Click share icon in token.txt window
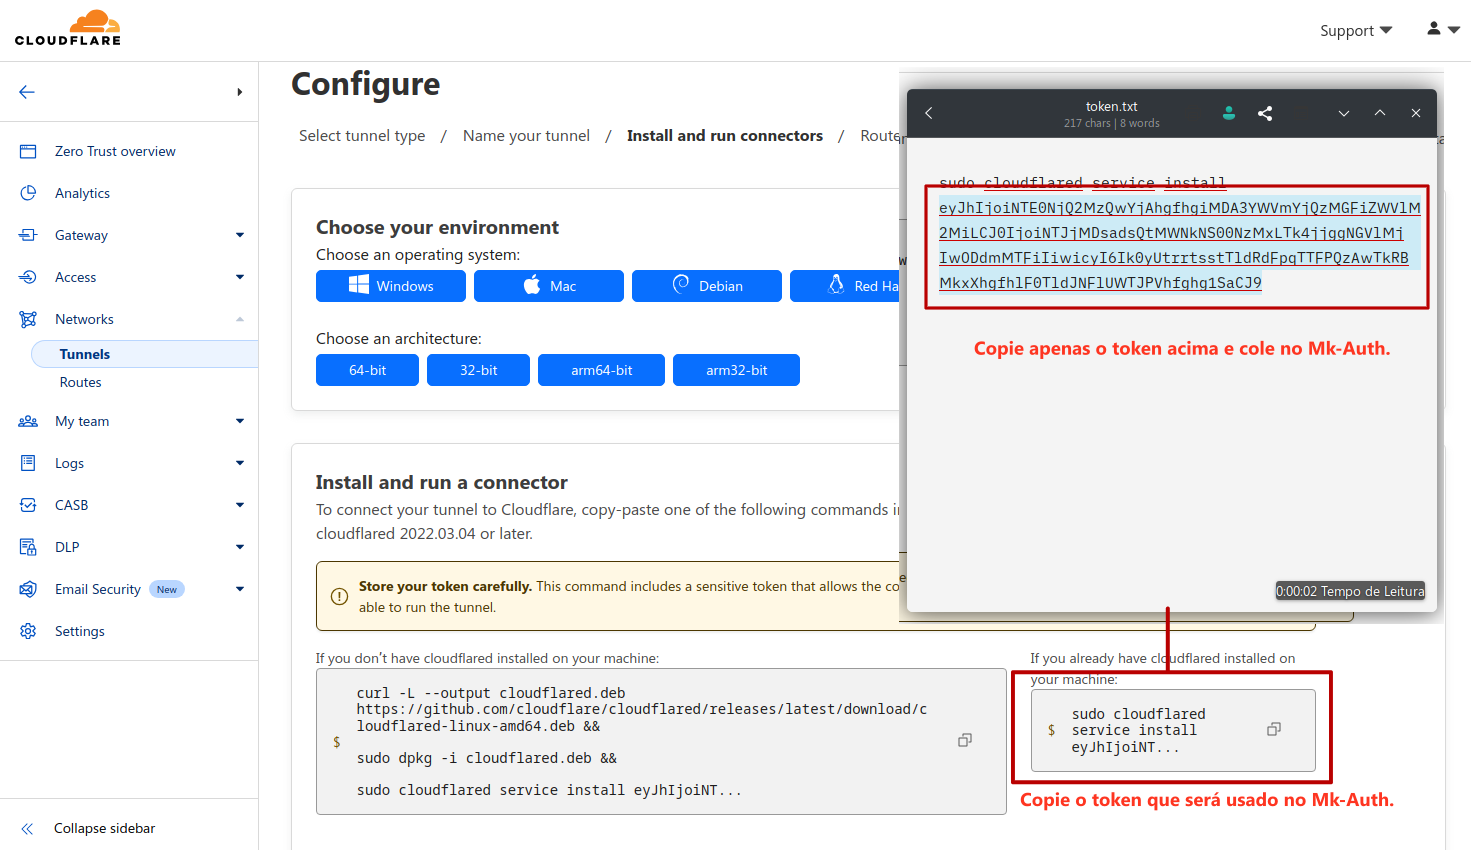The height and width of the screenshot is (850, 1471). [x=1265, y=114]
